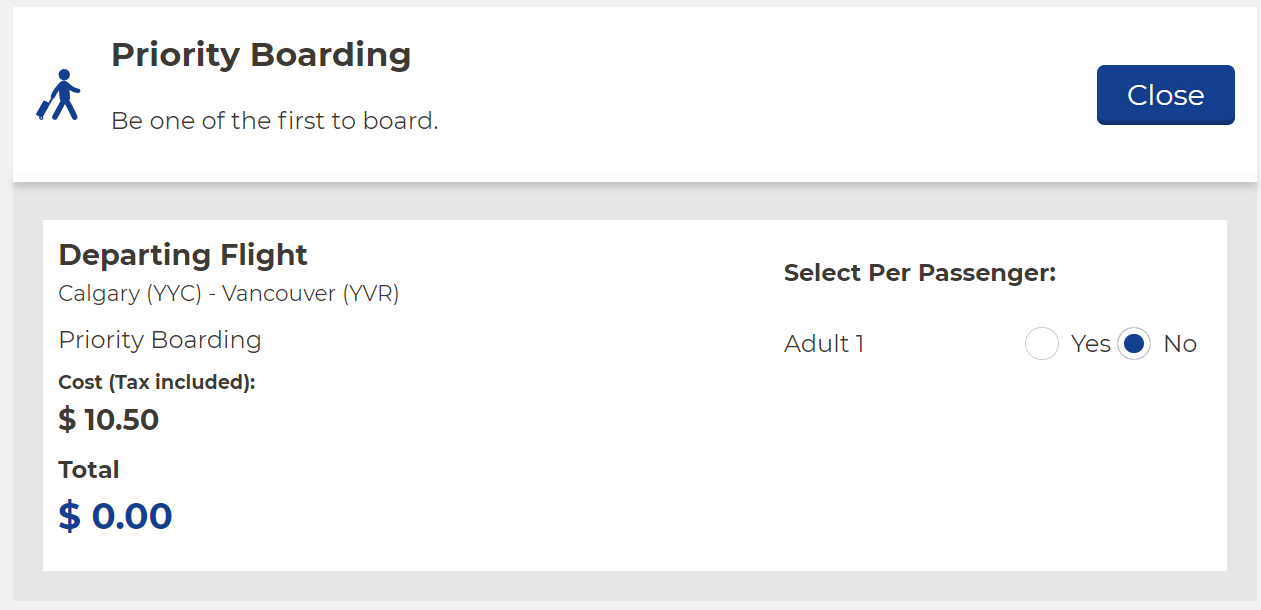Click the $ 0.00 total amount
This screenshot has height=610, width=1261.
116,516
